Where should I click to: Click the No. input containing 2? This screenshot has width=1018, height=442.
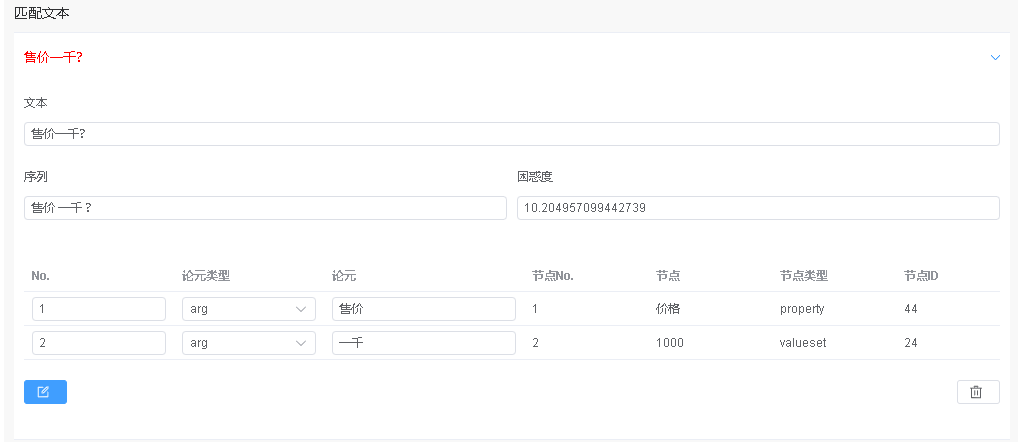98,343
